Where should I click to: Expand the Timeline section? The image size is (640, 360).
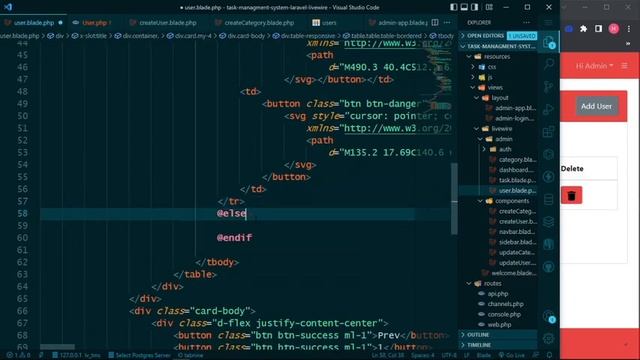tap(498, 345)
